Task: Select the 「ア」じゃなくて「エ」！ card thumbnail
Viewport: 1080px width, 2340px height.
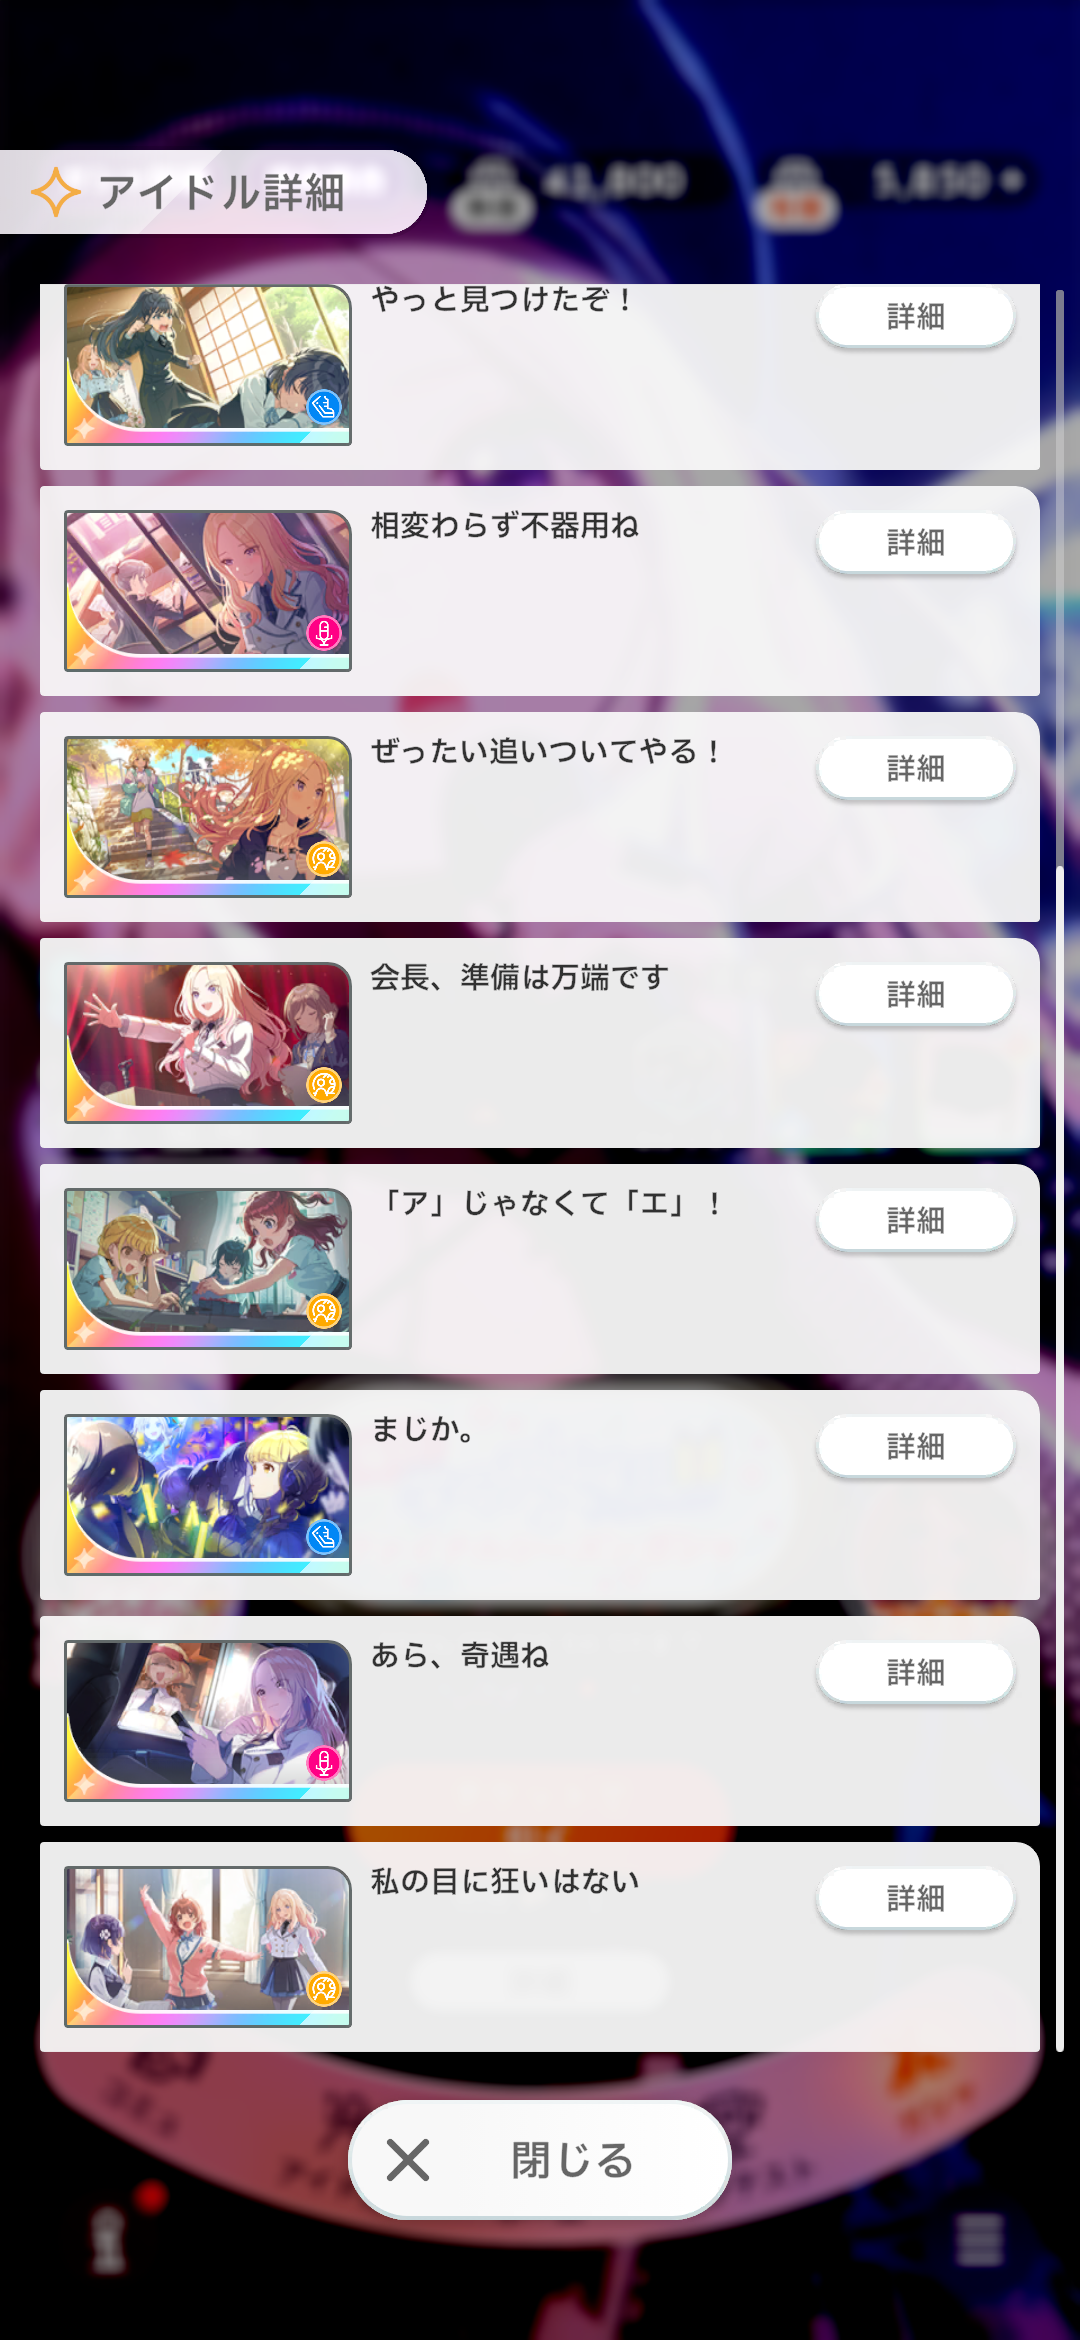Action: coord(208,1269)
